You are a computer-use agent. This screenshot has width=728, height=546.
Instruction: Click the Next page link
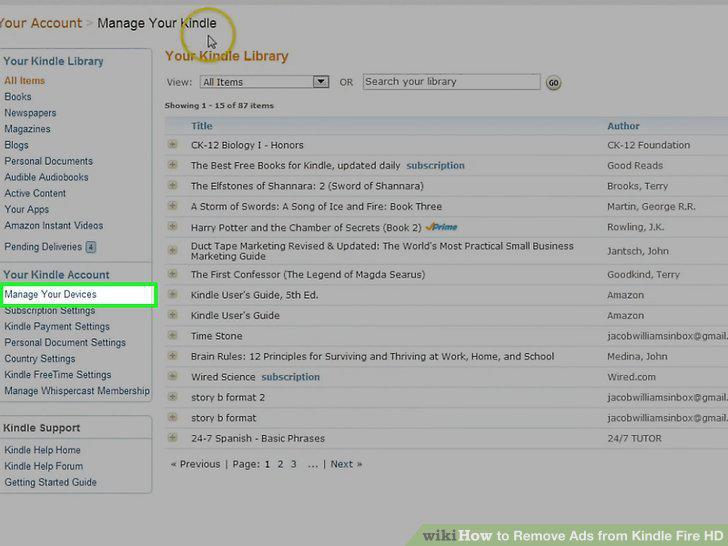[346, 464]
